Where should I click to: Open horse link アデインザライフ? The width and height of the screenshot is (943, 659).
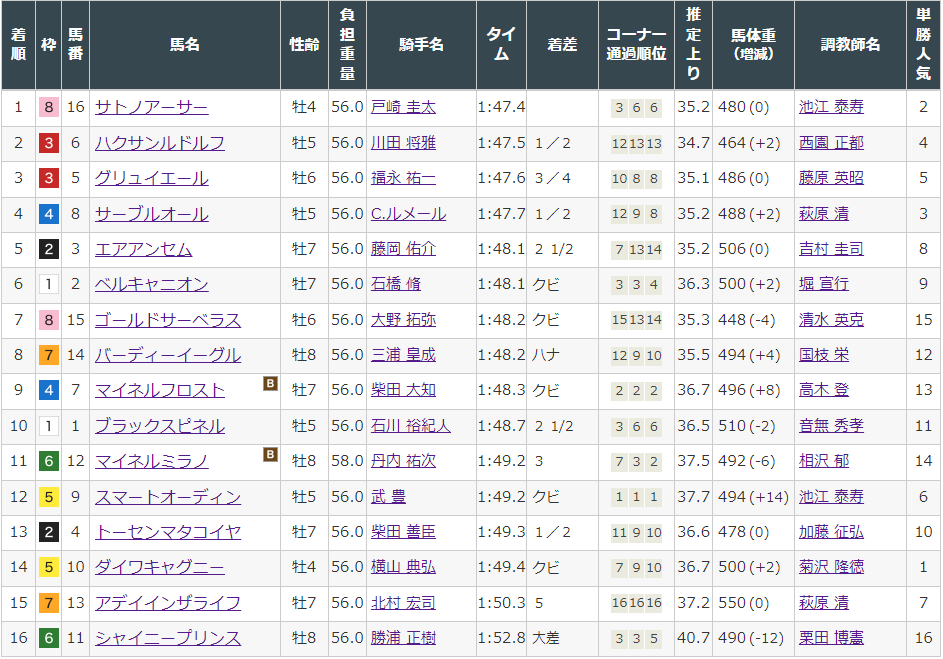pos(168,602)
